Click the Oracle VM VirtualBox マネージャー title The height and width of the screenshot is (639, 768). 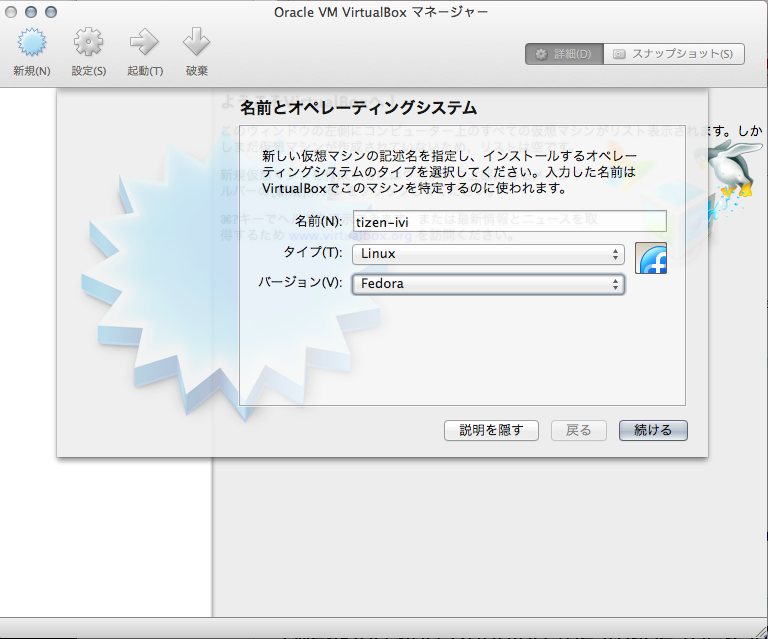pyautogui.click(x=381, y=12)
